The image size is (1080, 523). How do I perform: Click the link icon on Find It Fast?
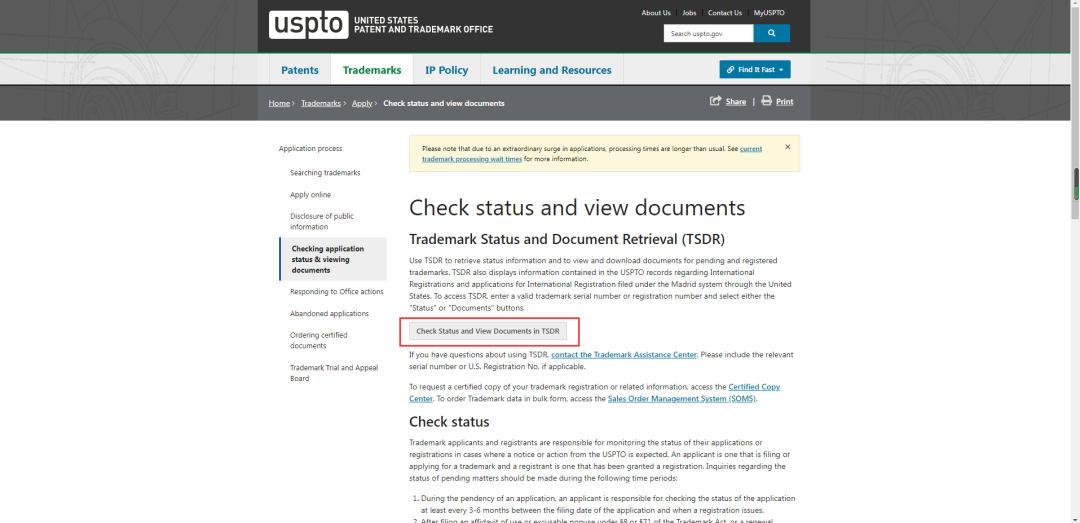point(730,70)
